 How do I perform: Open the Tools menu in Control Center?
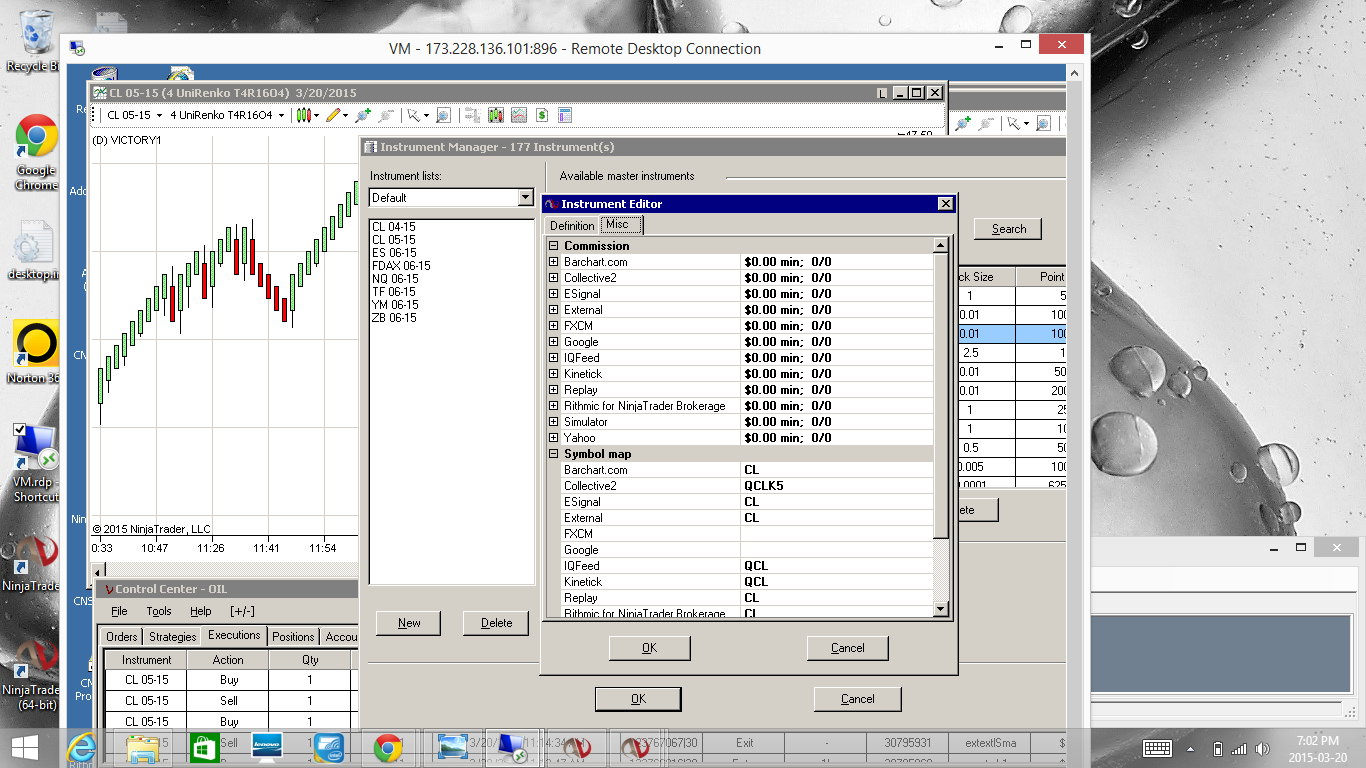tap(158, 611)
